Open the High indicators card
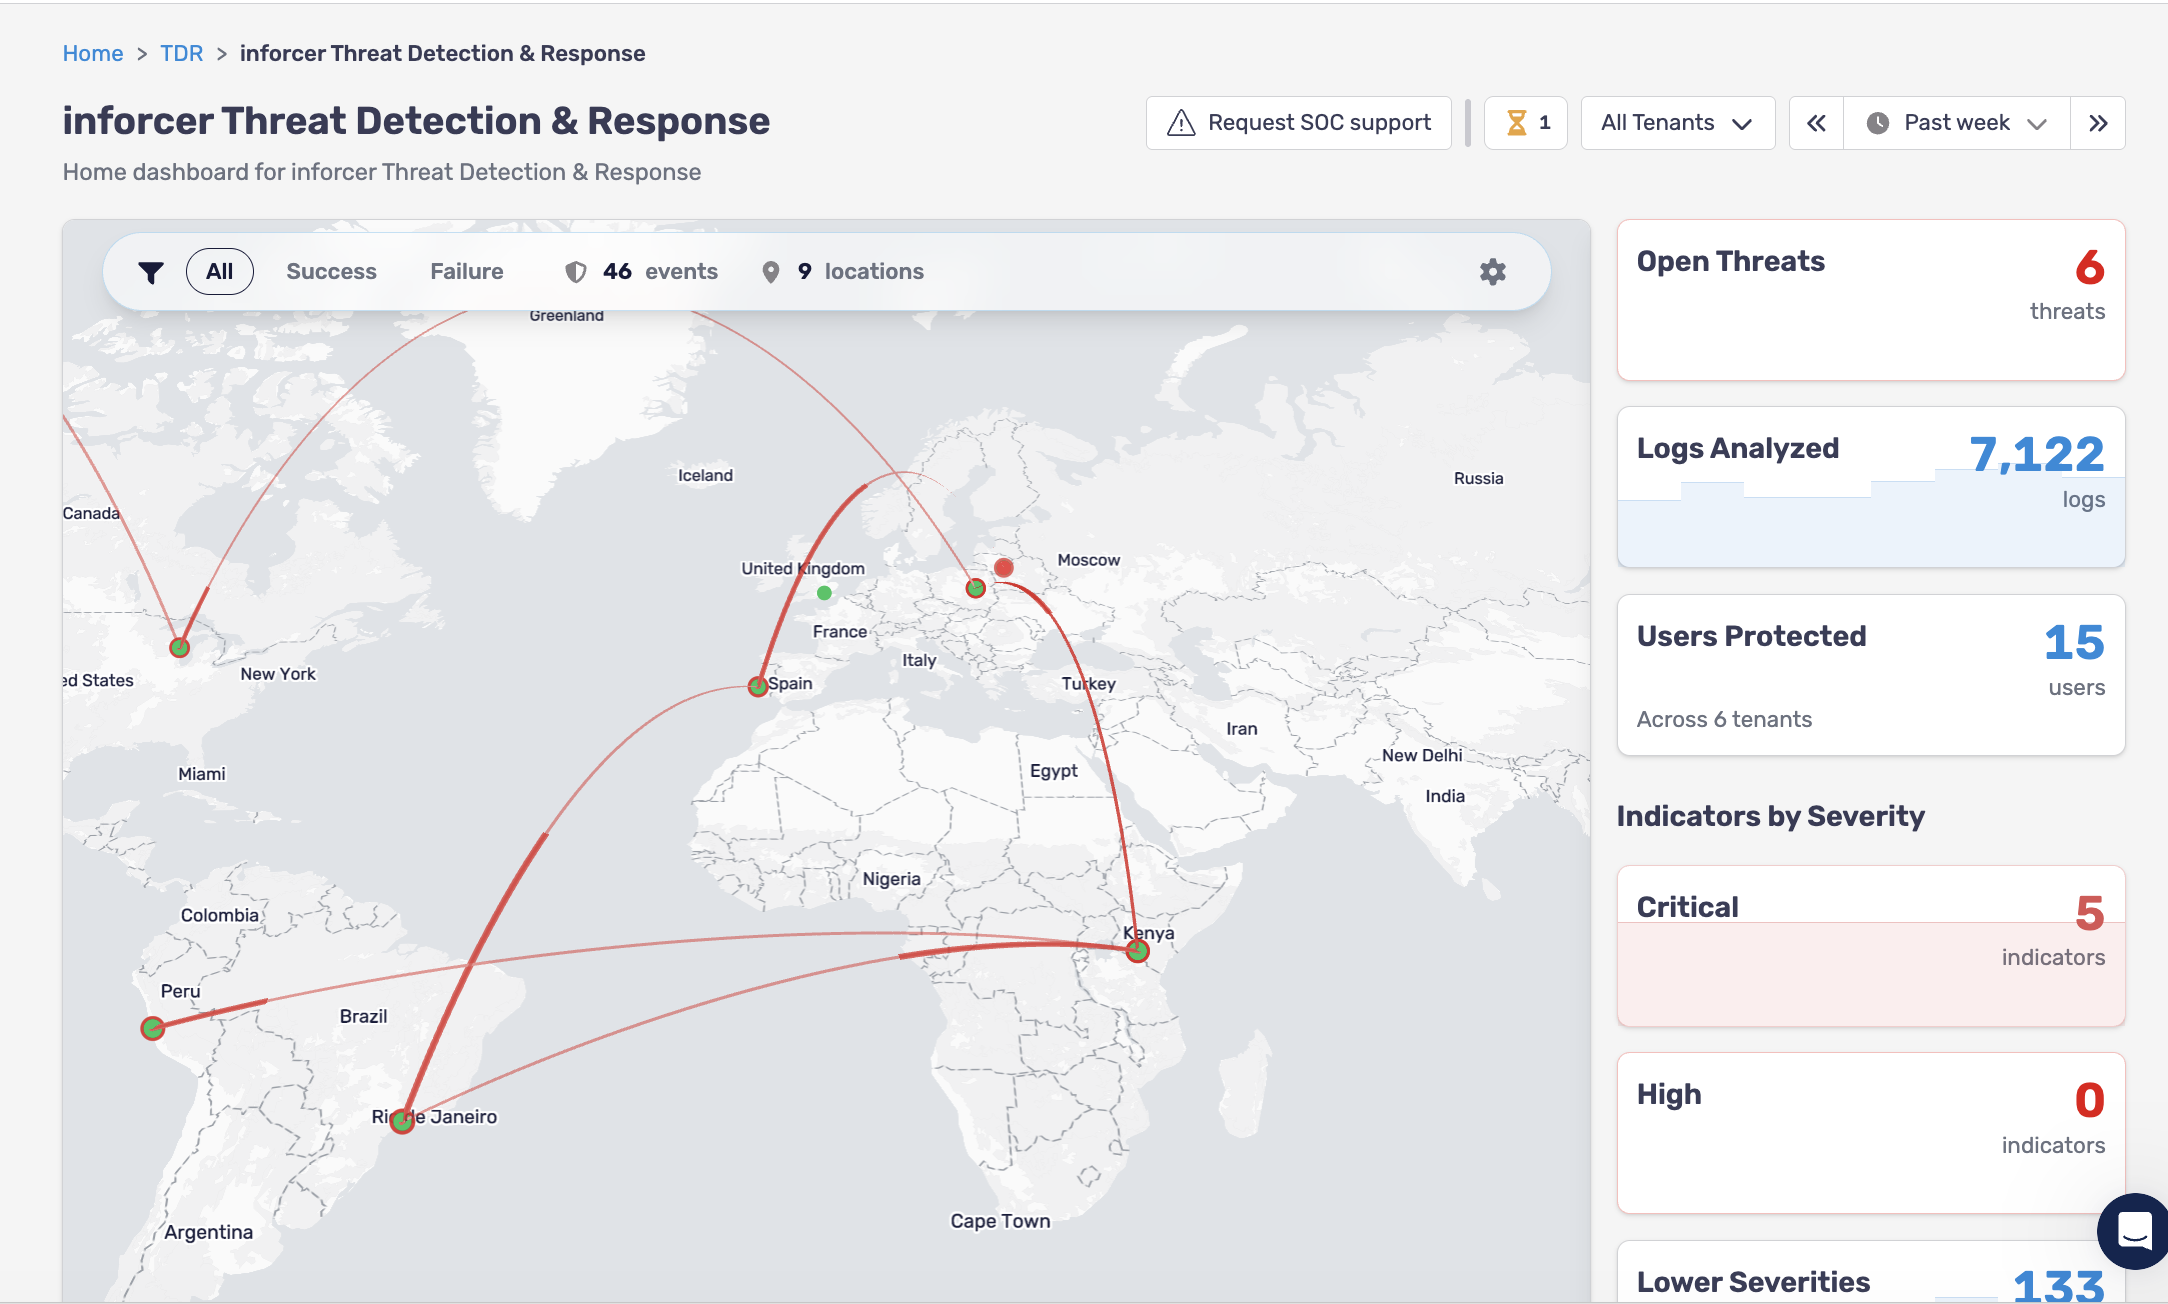This screenshot has height=1304, width=2168. [1870, 1133]
